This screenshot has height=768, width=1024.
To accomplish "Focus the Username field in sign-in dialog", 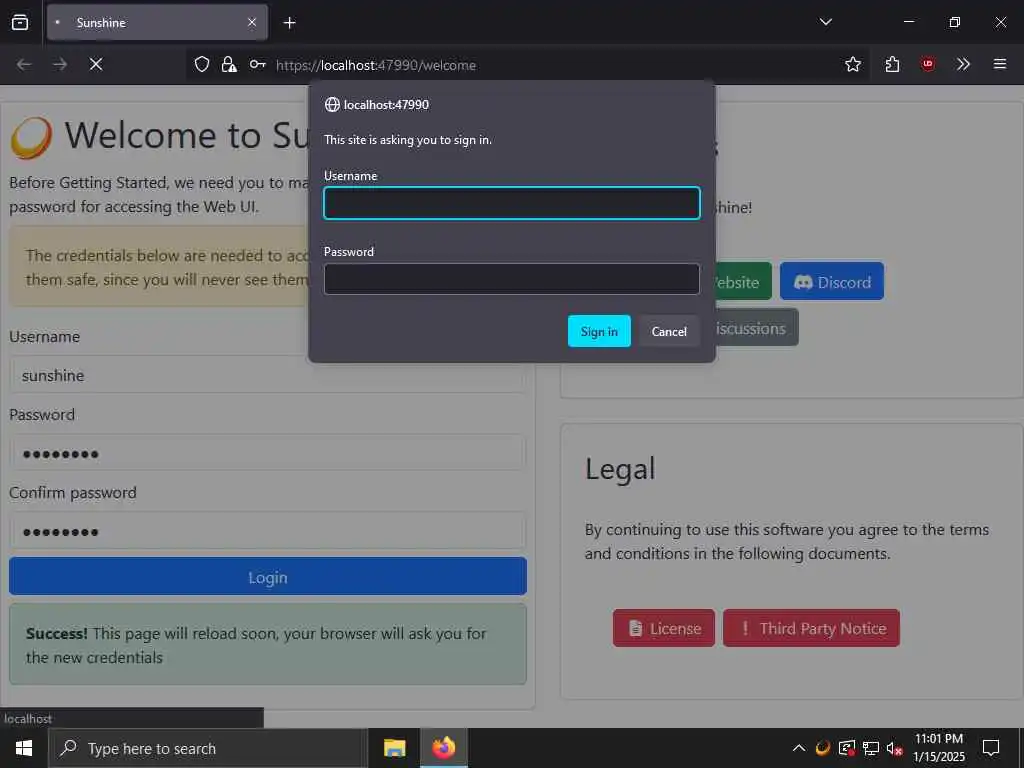I will pyautogui.click(x=512, y=203).
